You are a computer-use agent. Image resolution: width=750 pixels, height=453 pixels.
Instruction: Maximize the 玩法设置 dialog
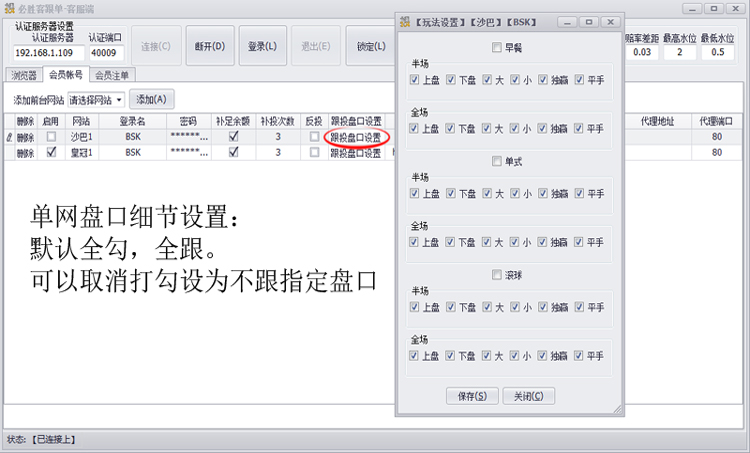point(589,22)
